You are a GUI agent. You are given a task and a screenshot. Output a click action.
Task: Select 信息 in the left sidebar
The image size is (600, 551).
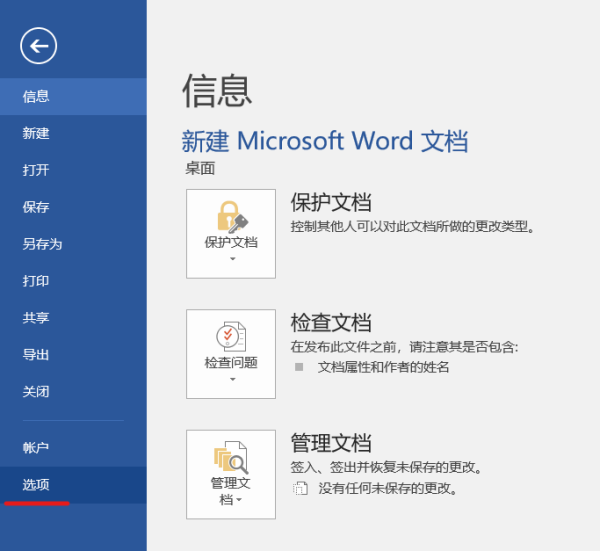coord(37,97)
